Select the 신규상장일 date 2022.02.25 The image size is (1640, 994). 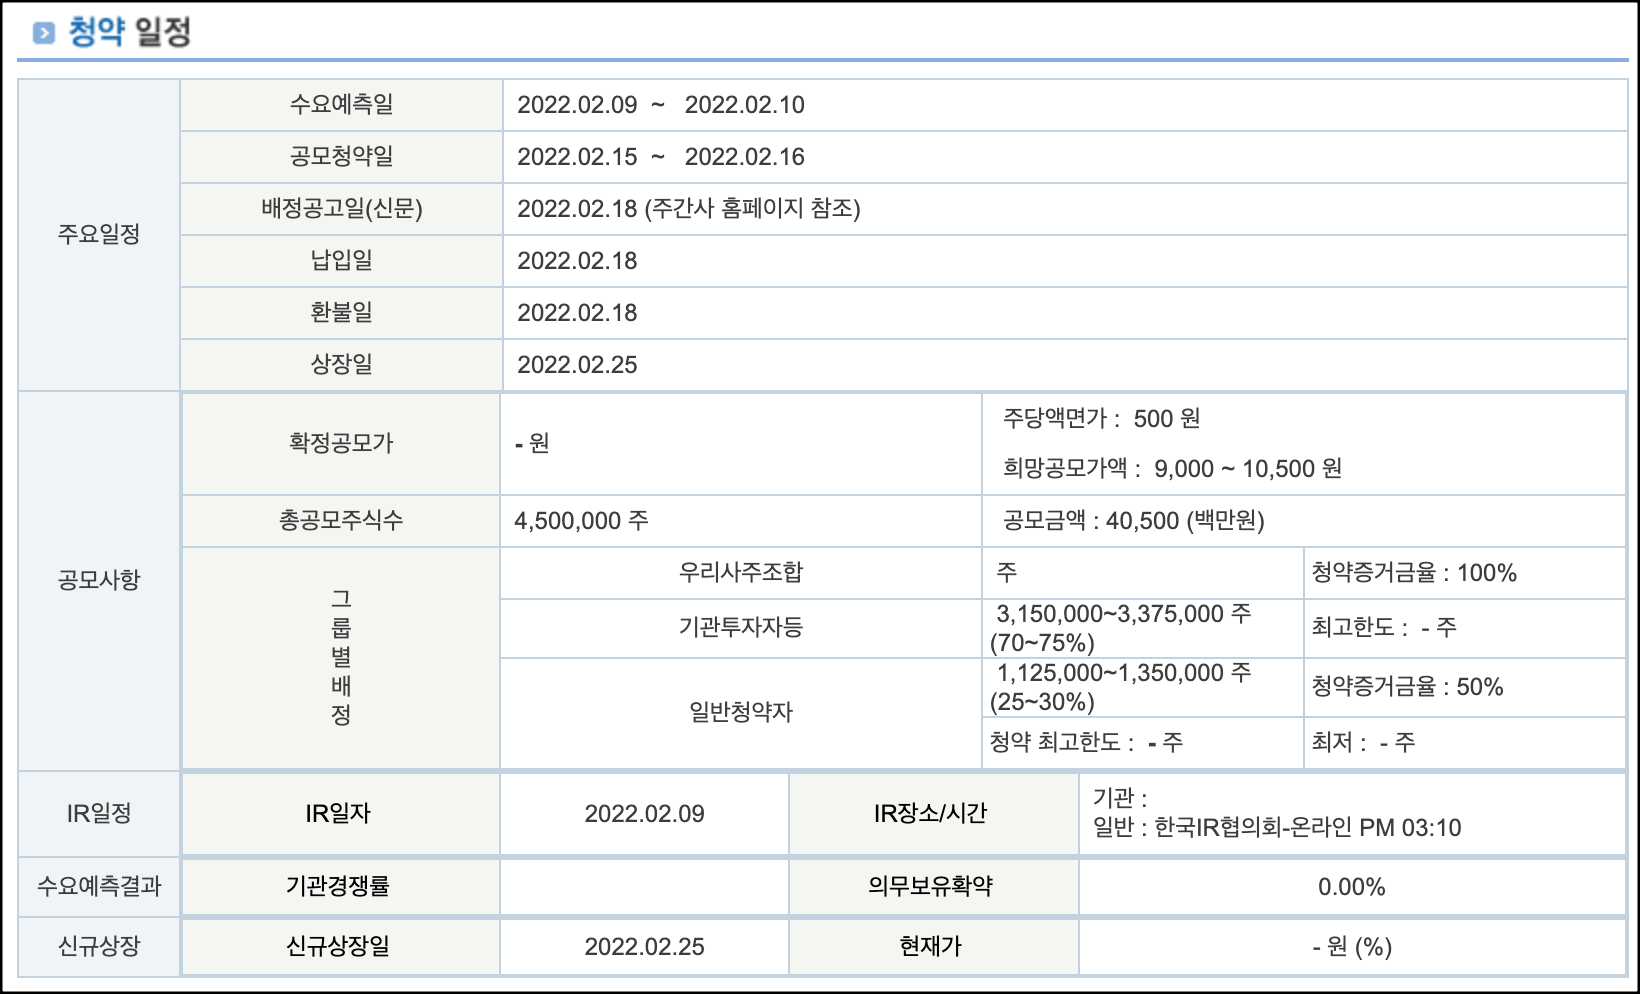click(644, 947)
